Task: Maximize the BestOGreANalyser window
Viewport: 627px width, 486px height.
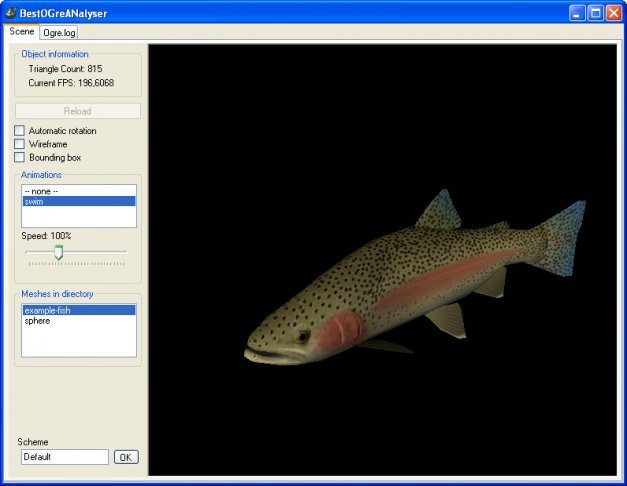Action: click(x=595, y=13)
